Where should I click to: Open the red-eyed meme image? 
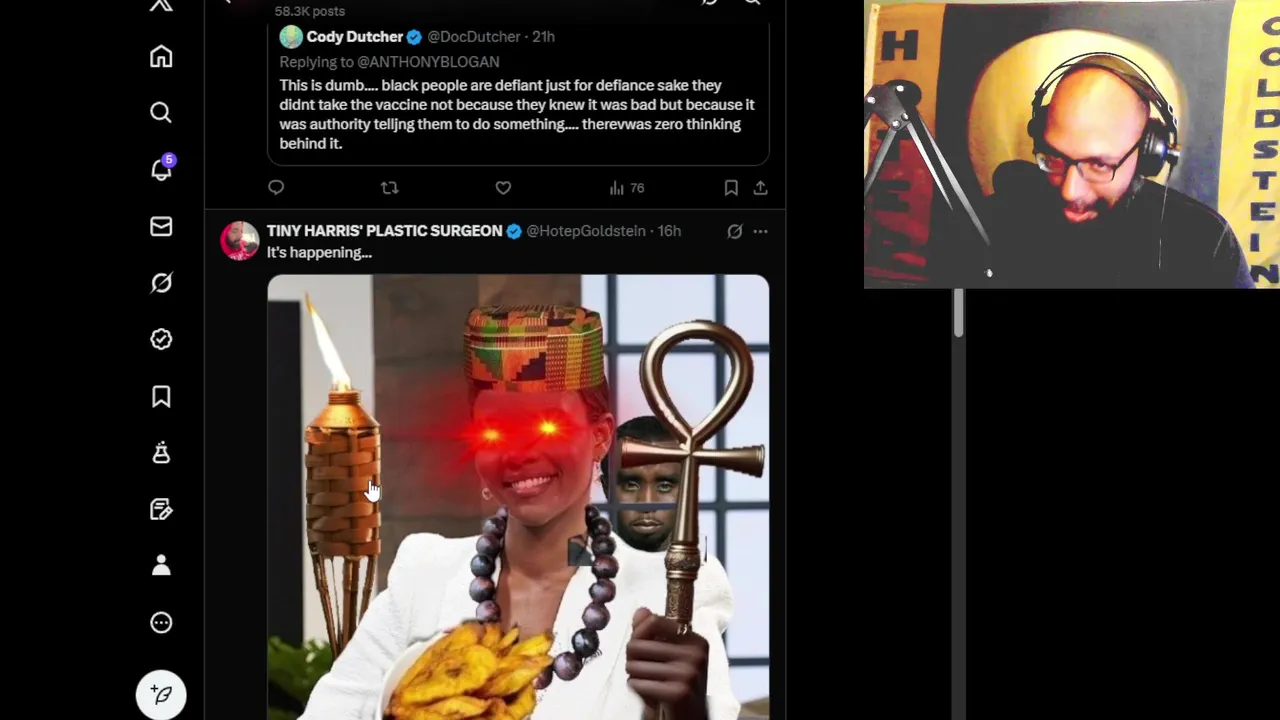[x=518, y=497]
